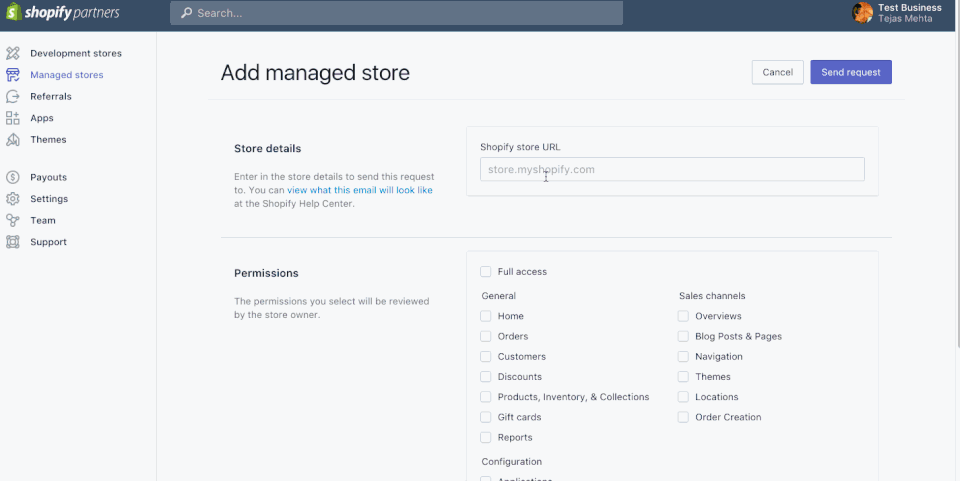Click the Shopify Partners logo
Viewport: 960px width, 481px height.
[x=62, y=12]
